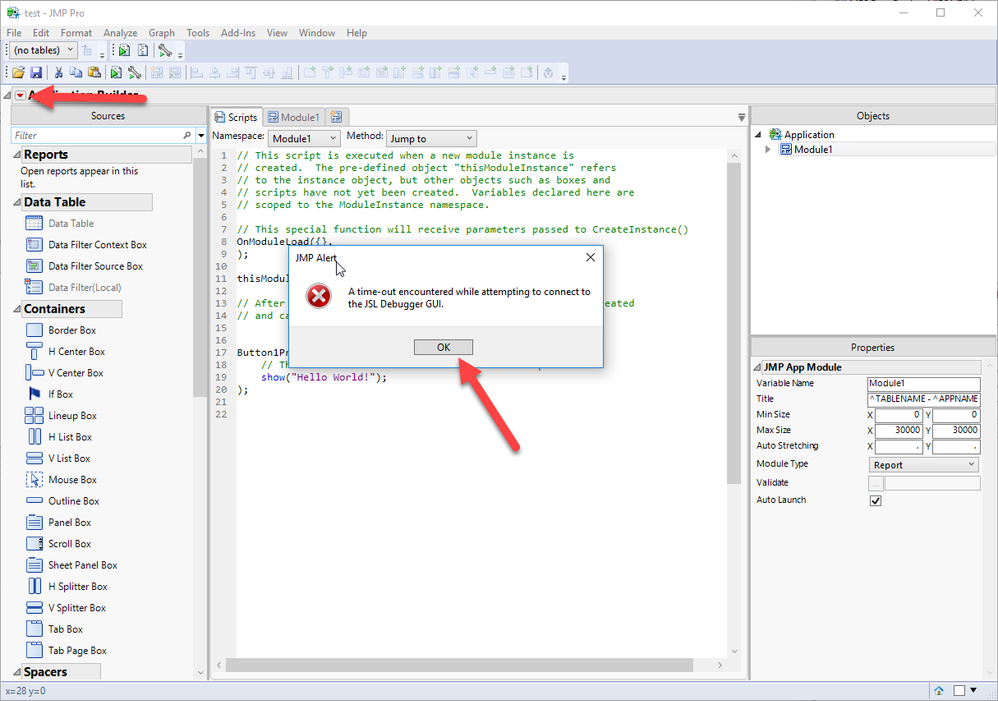Click the Paste clipboard icon
The width and height of the screenshot is (998, 701).
[x=94, y=73]
